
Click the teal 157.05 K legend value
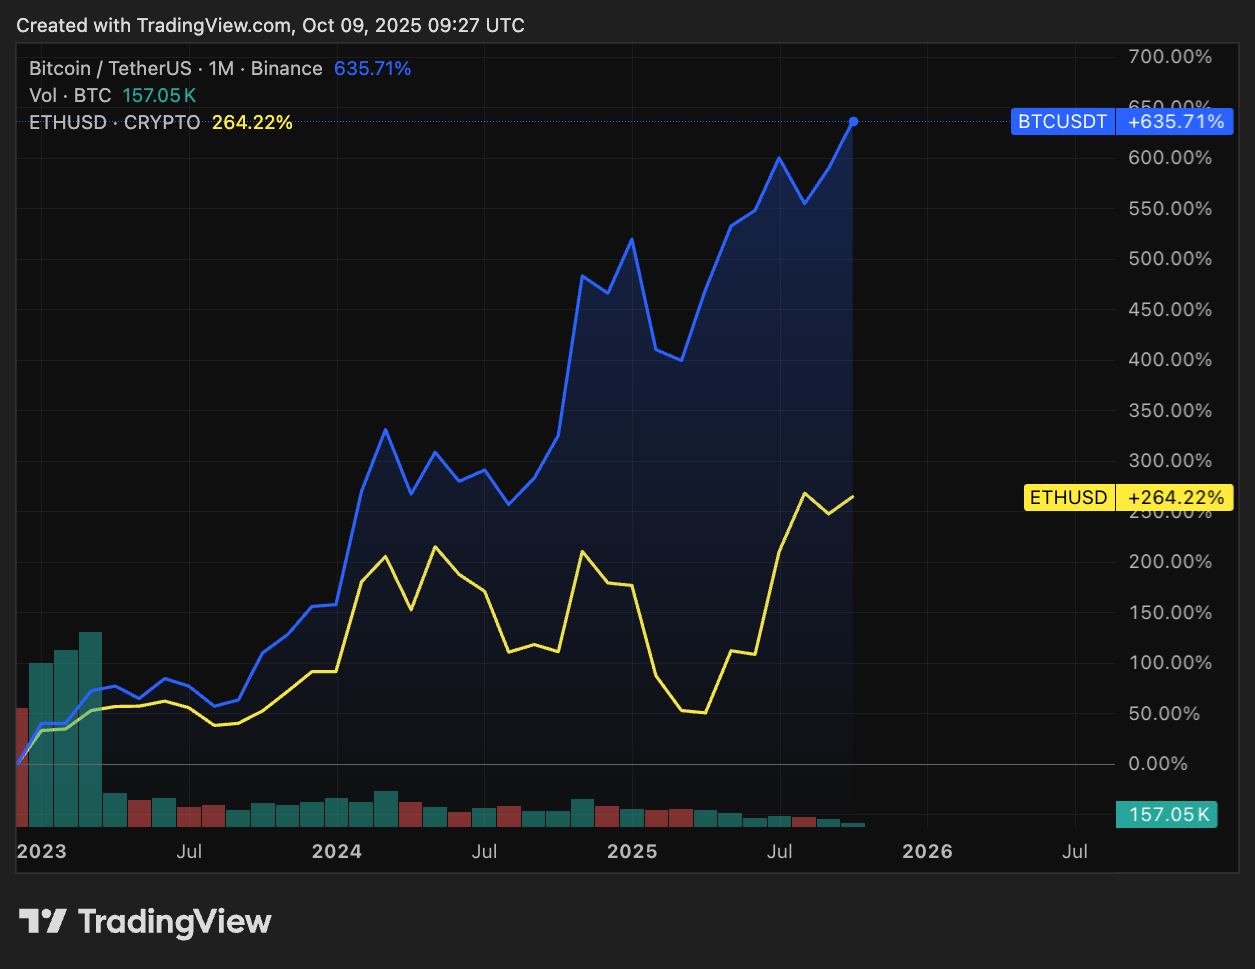[x=159, y=96]
